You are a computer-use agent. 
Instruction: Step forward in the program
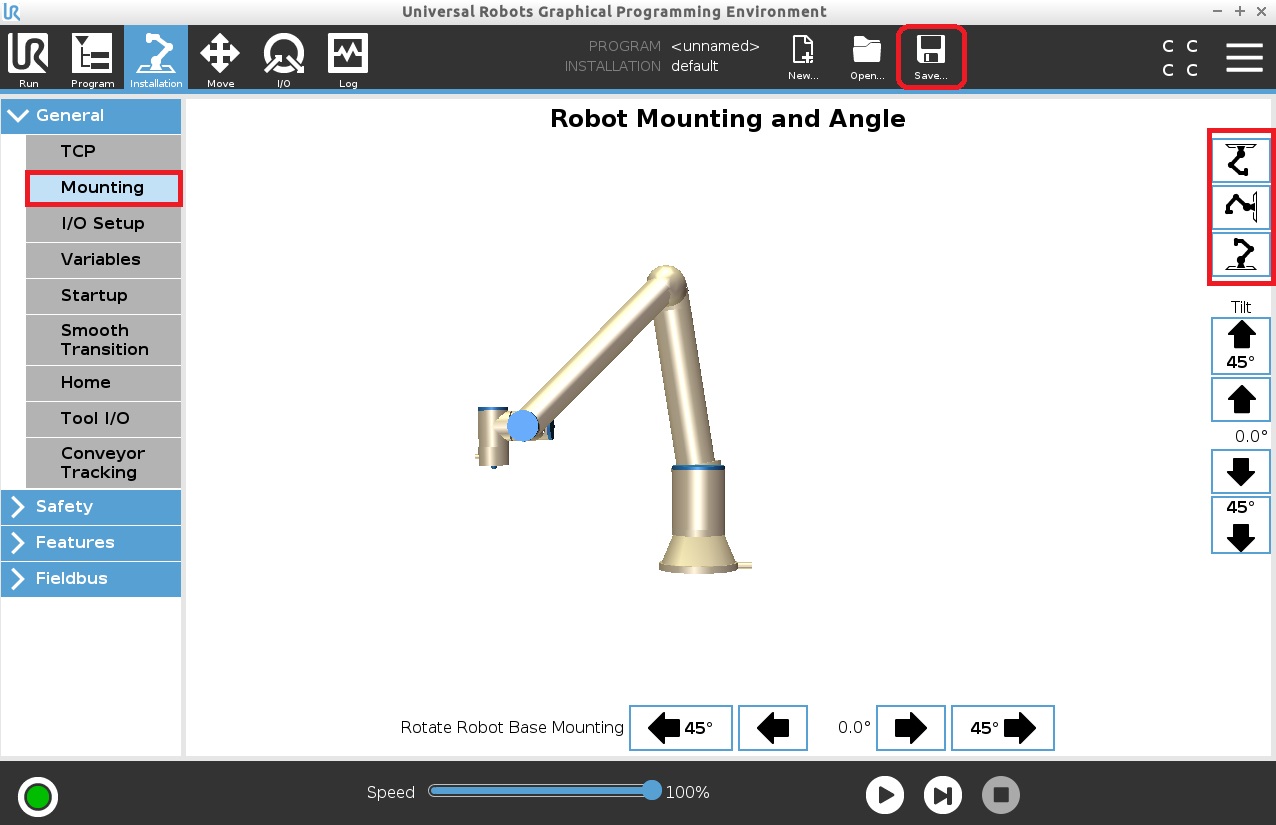[x=942, y=795]
